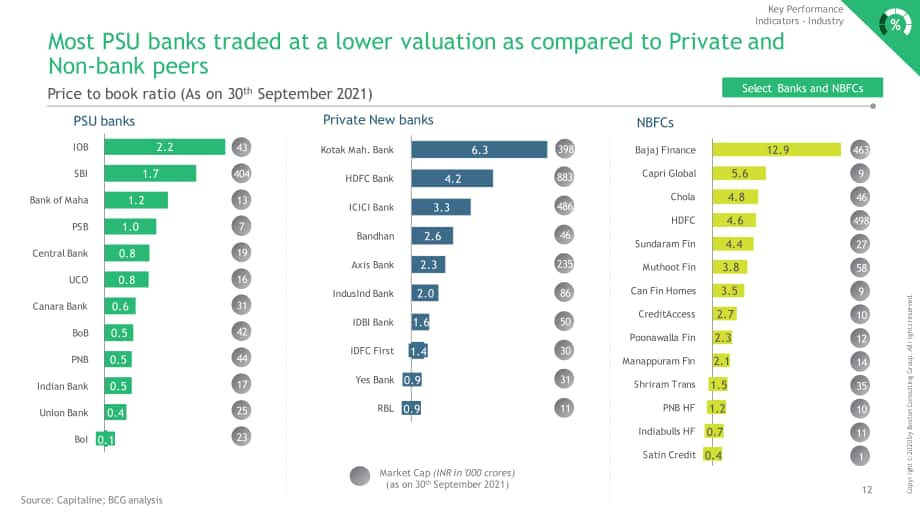Click SBI market cap bubble 404
The height and width of the screenshot is (518, 920).
tap(241, 173)
